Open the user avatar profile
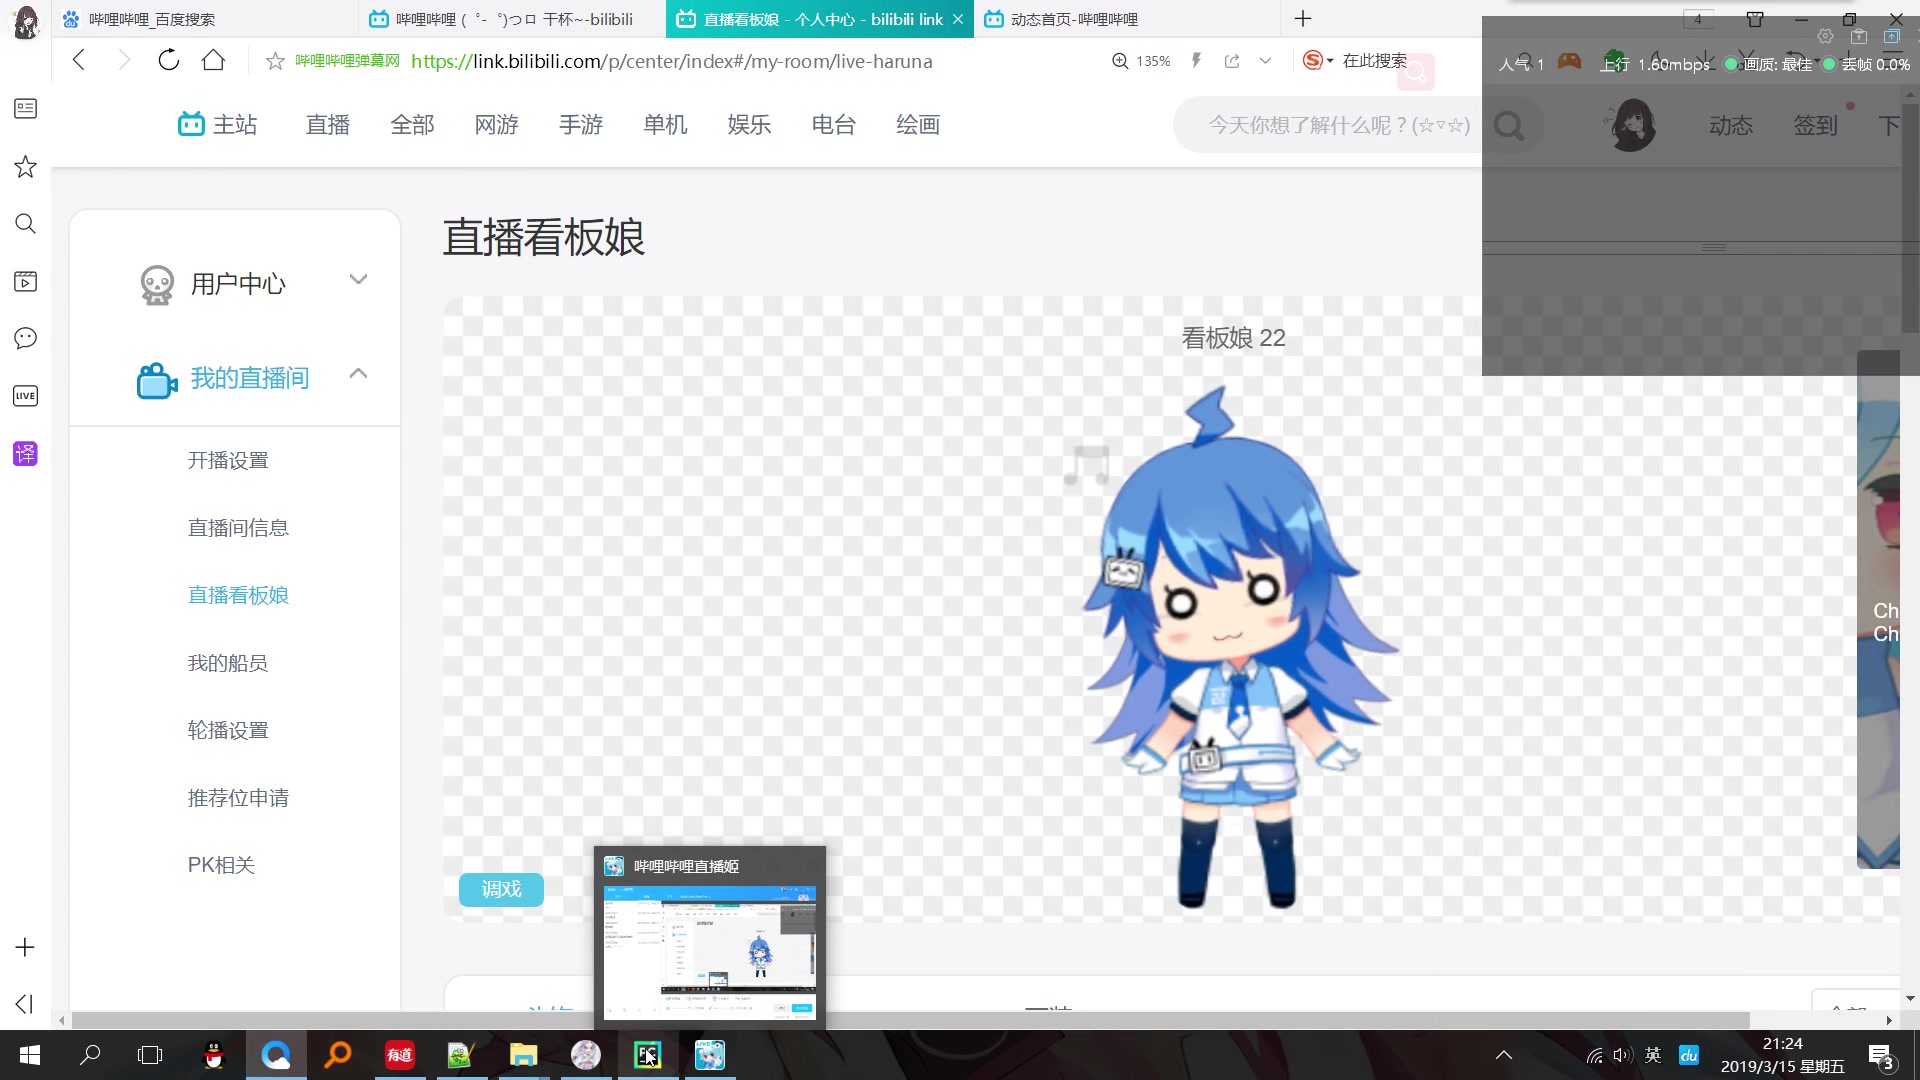 [1632, 125]
